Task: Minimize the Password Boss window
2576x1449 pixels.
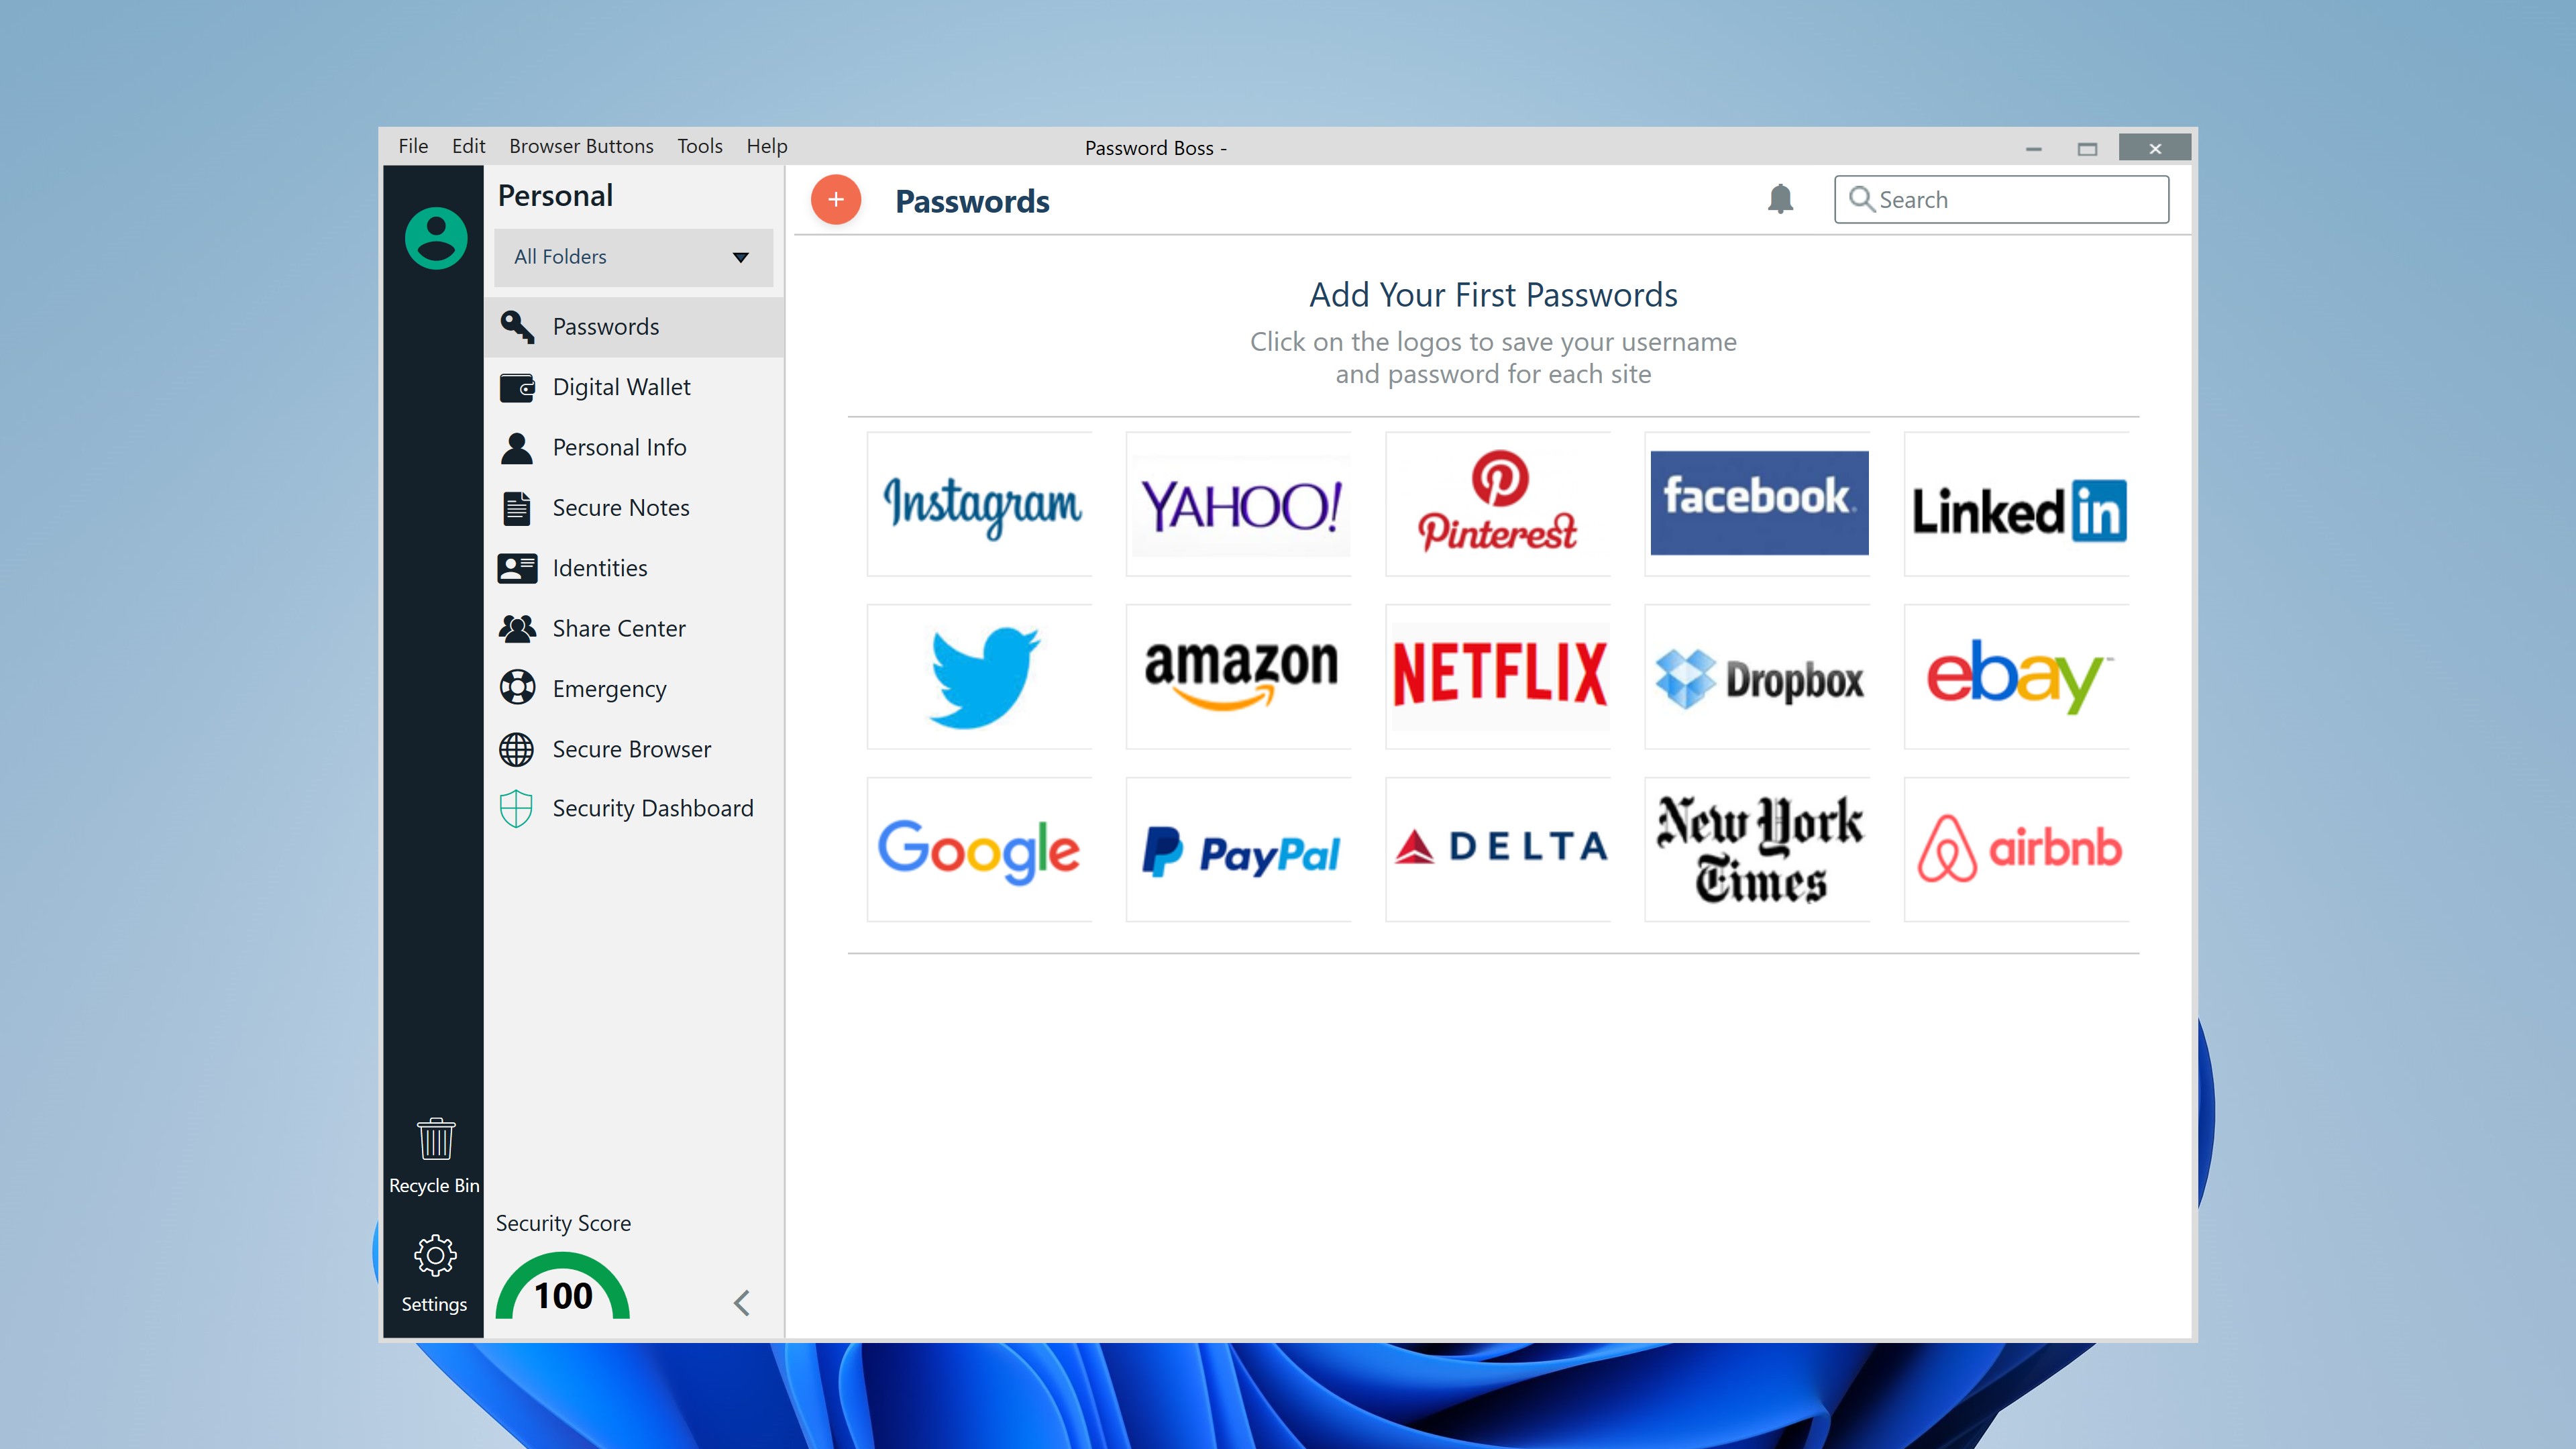Action: point(2033,148)
